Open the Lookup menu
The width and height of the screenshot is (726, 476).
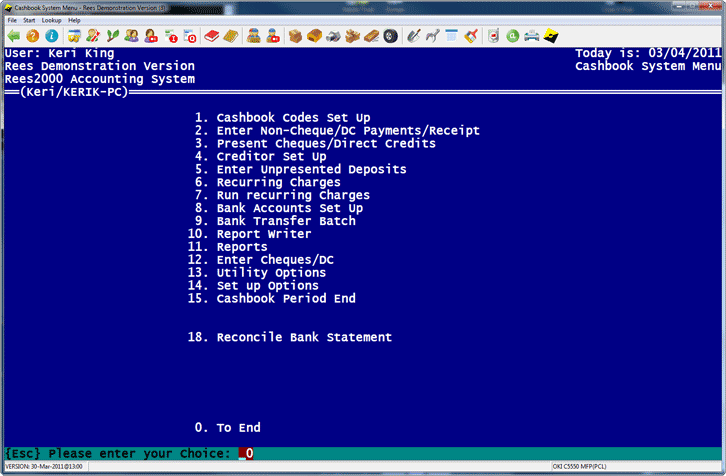(x=51, y=20)
